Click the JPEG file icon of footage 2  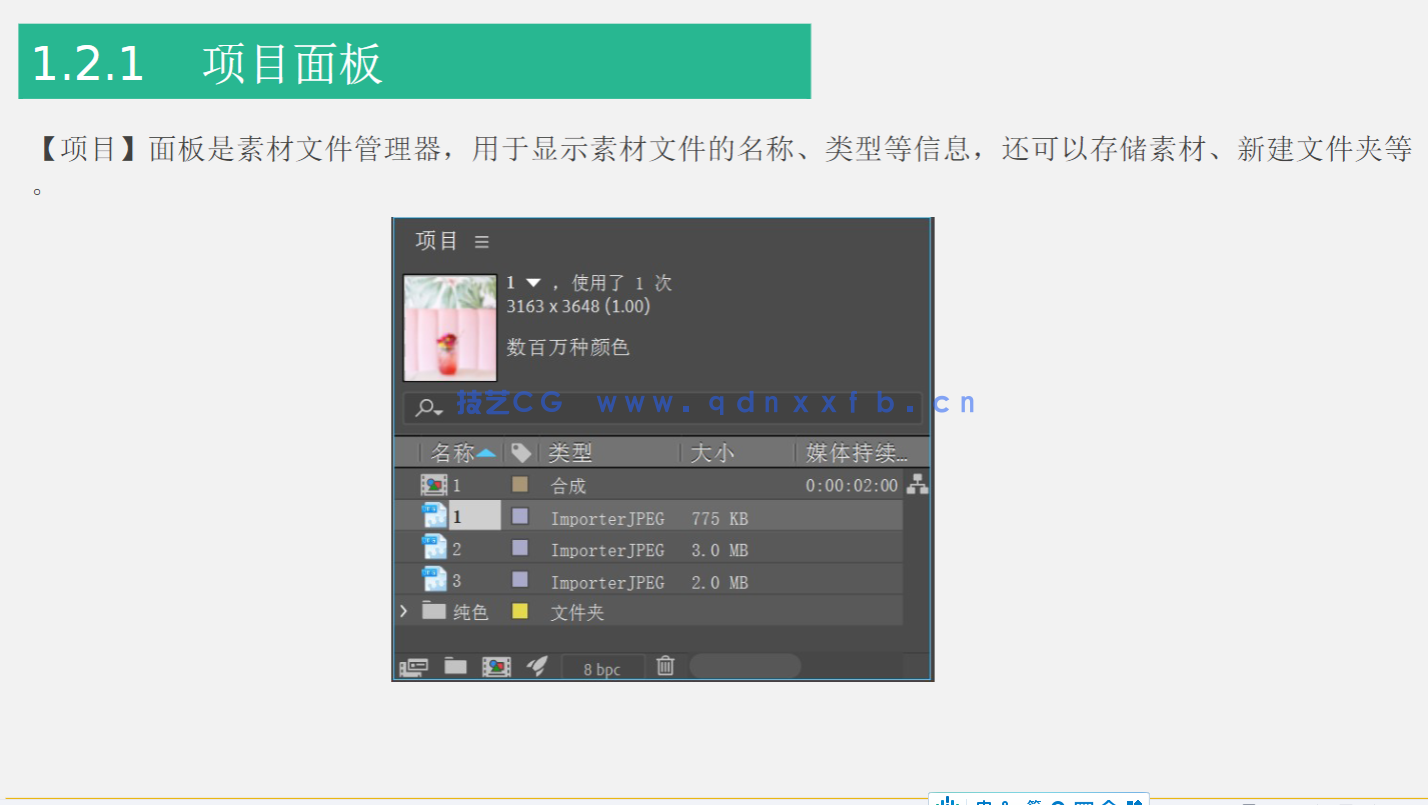(x=434, y=548)
